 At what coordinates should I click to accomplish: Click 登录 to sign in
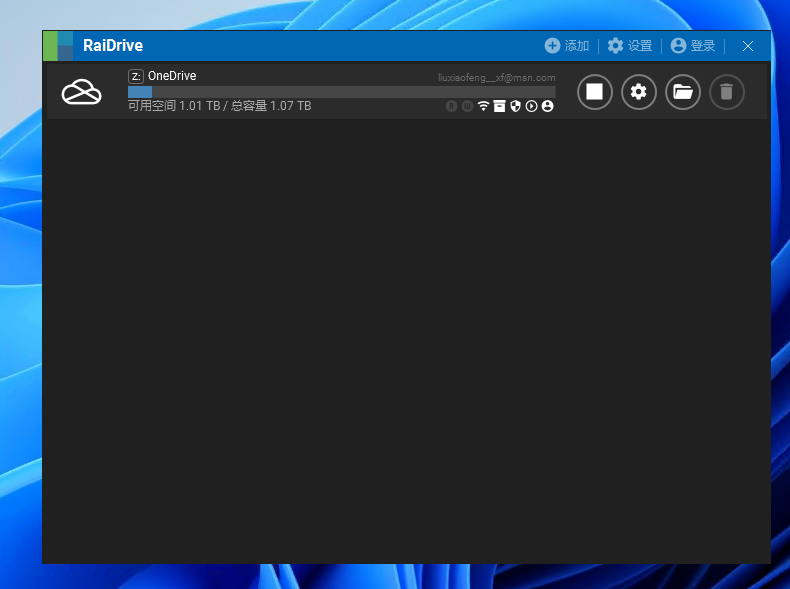pos(693,46)
